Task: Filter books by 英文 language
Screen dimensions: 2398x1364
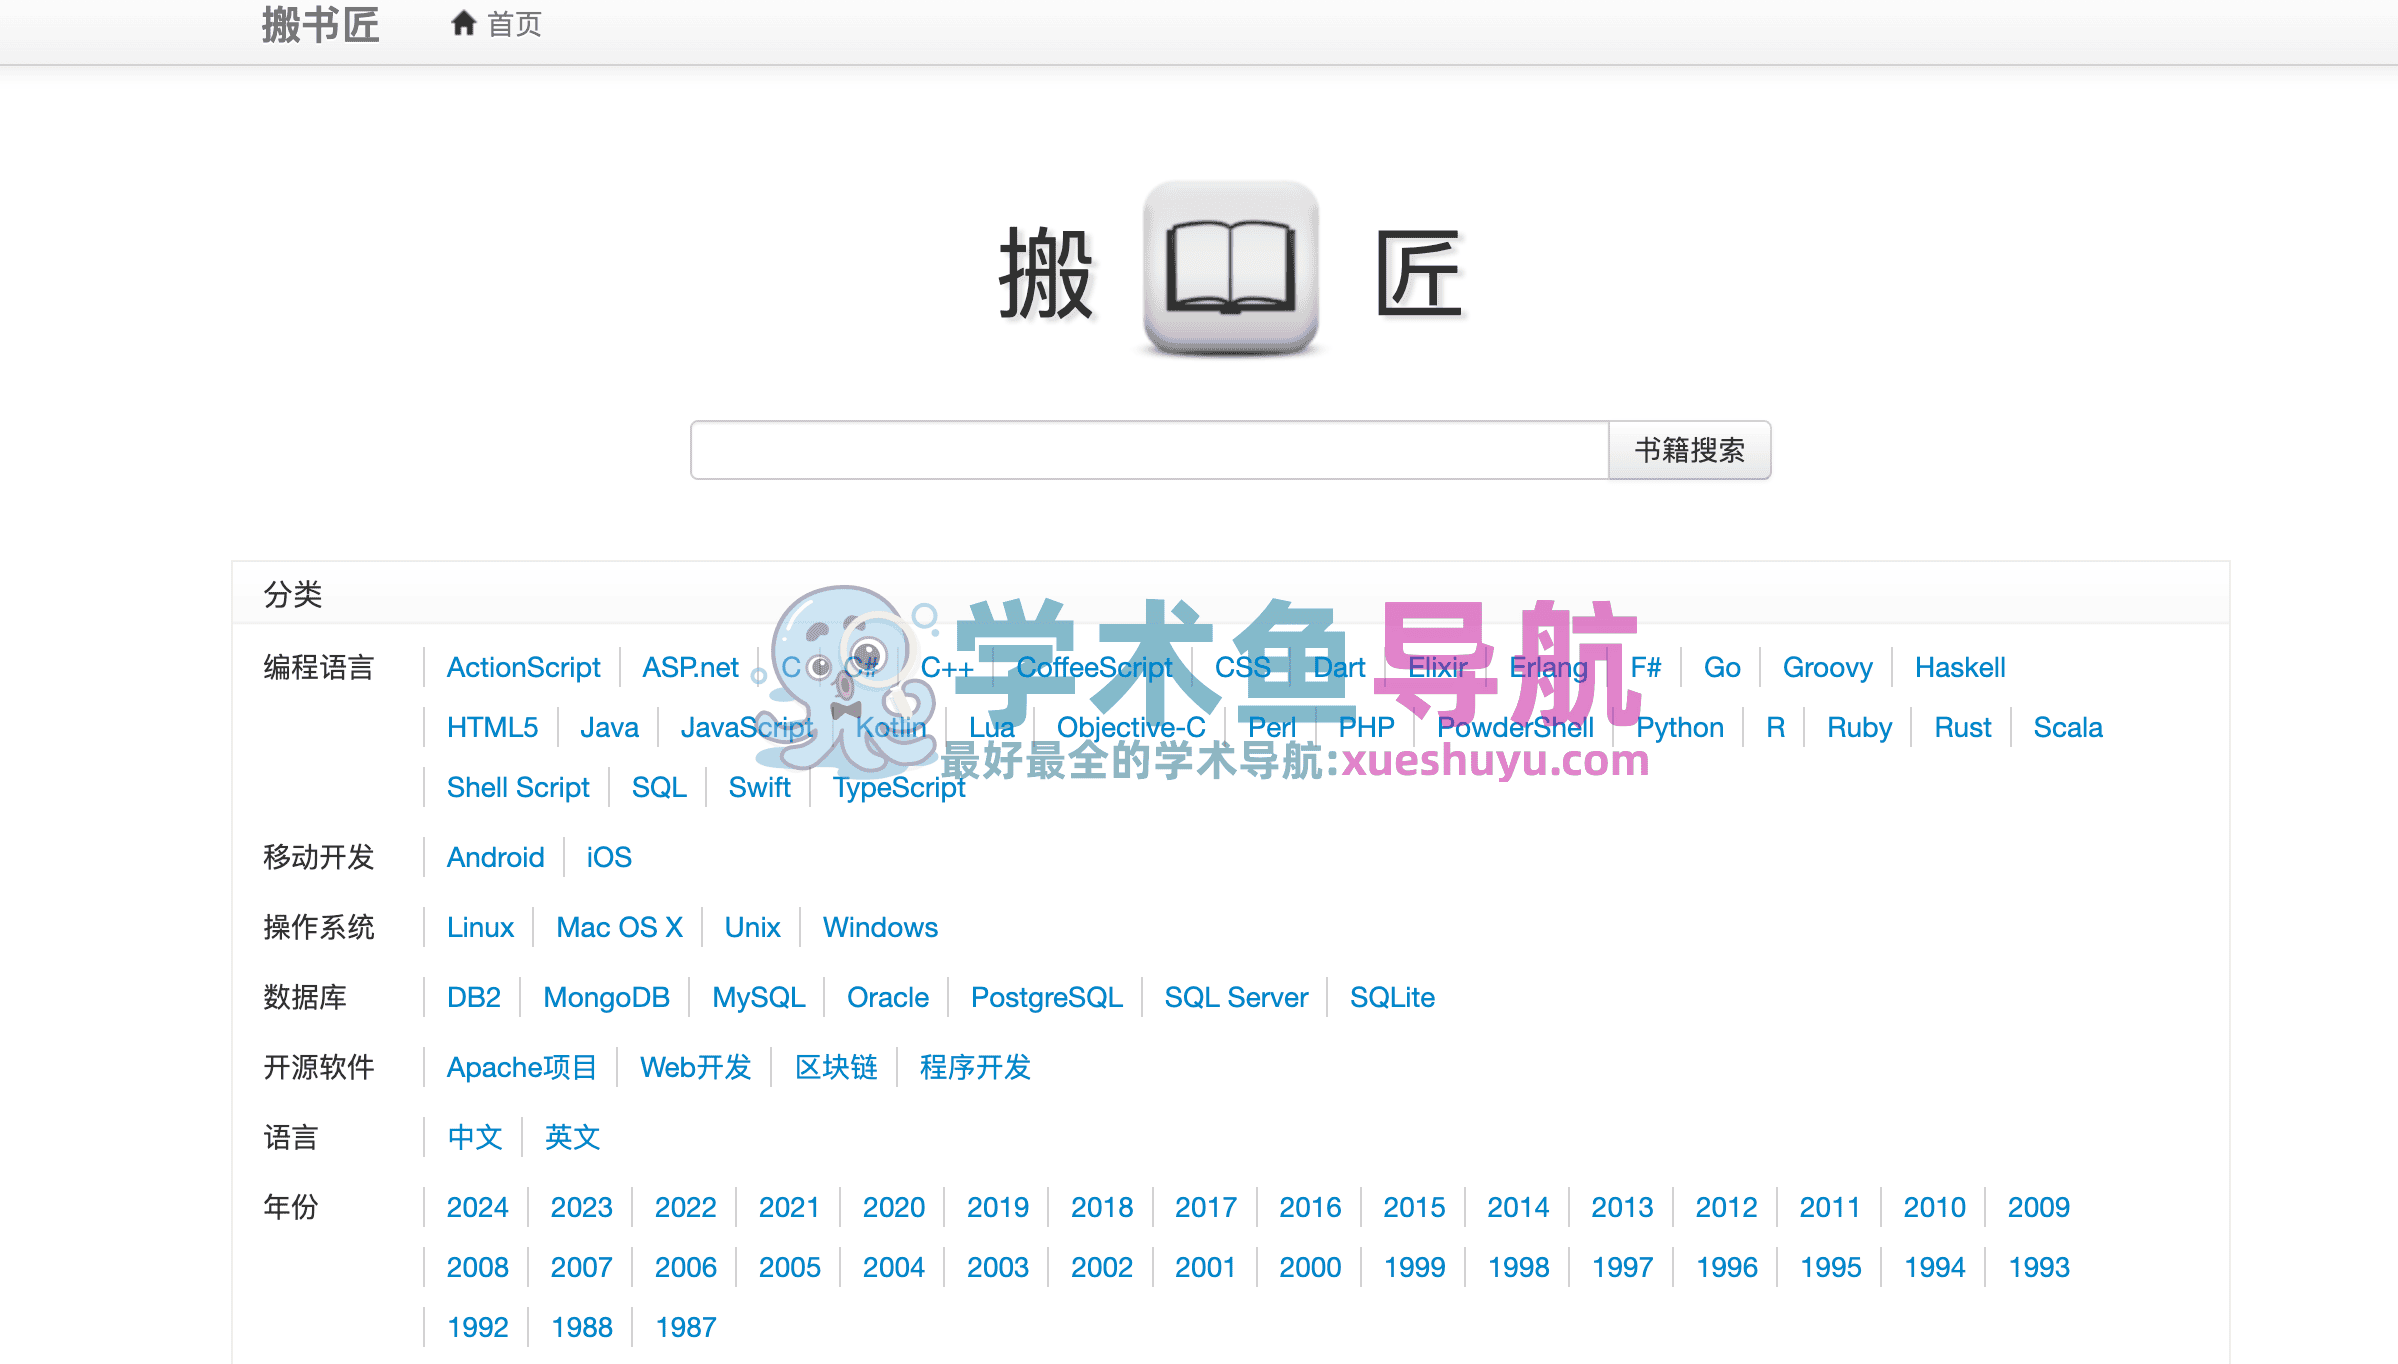Action: point(570,1137)
